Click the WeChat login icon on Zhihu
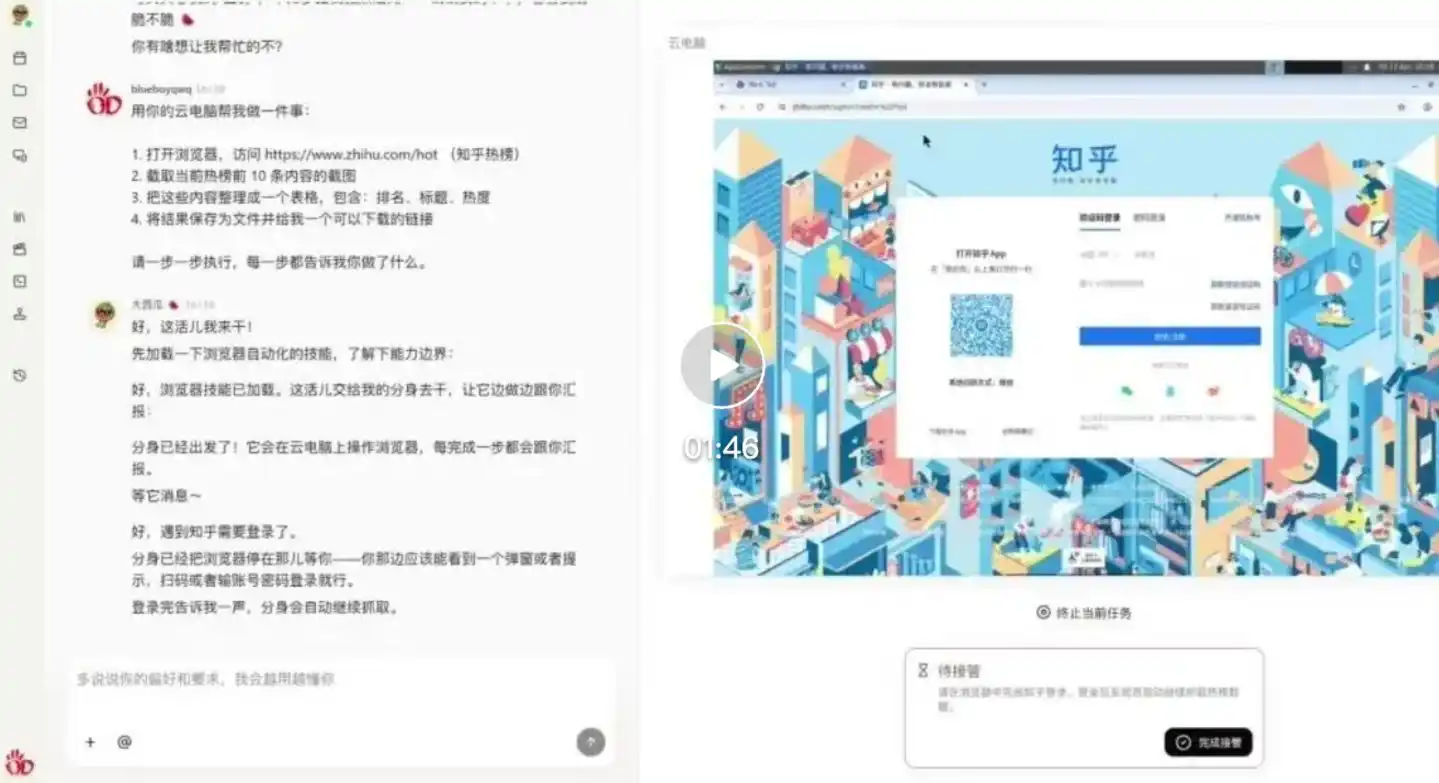Screen dimensions: 1439x783 pos(1127,391)
